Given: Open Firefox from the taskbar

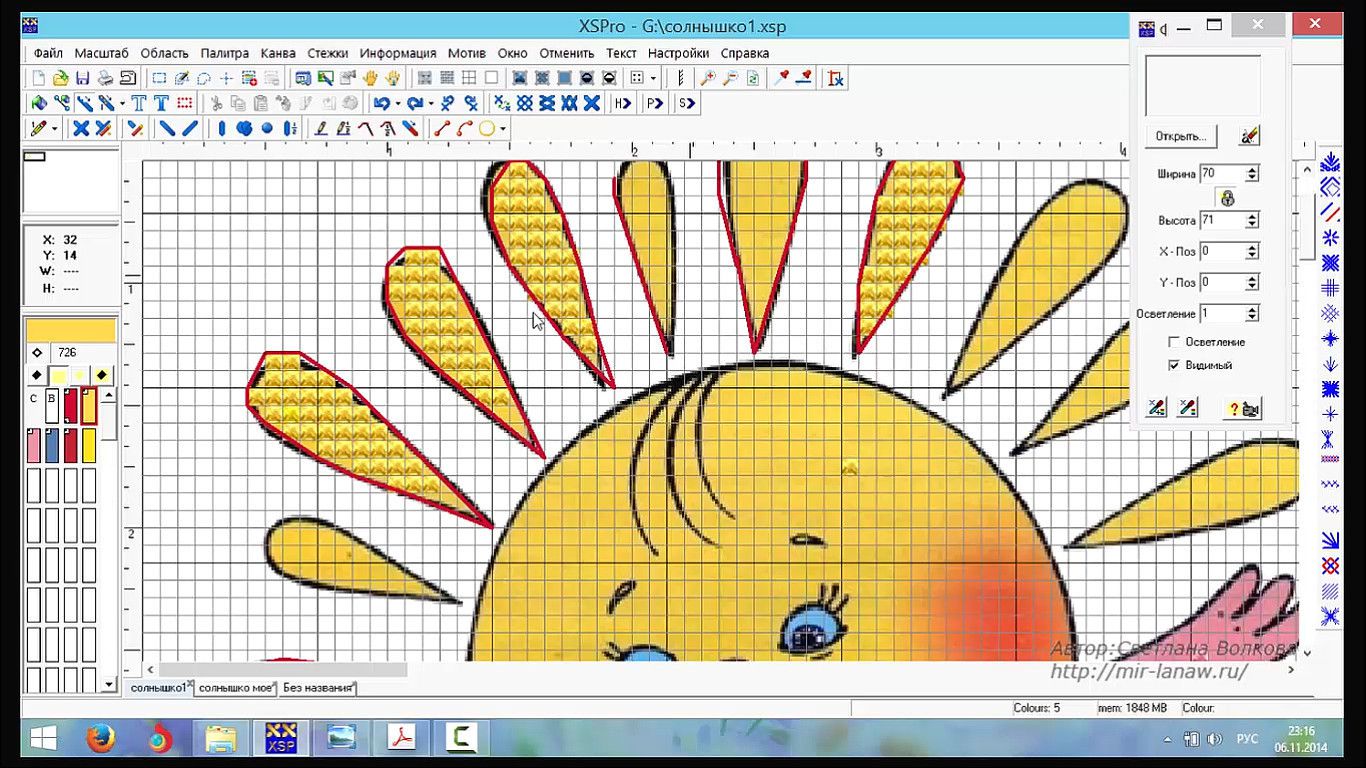Looking at the screenshot, I should [101, 739].
